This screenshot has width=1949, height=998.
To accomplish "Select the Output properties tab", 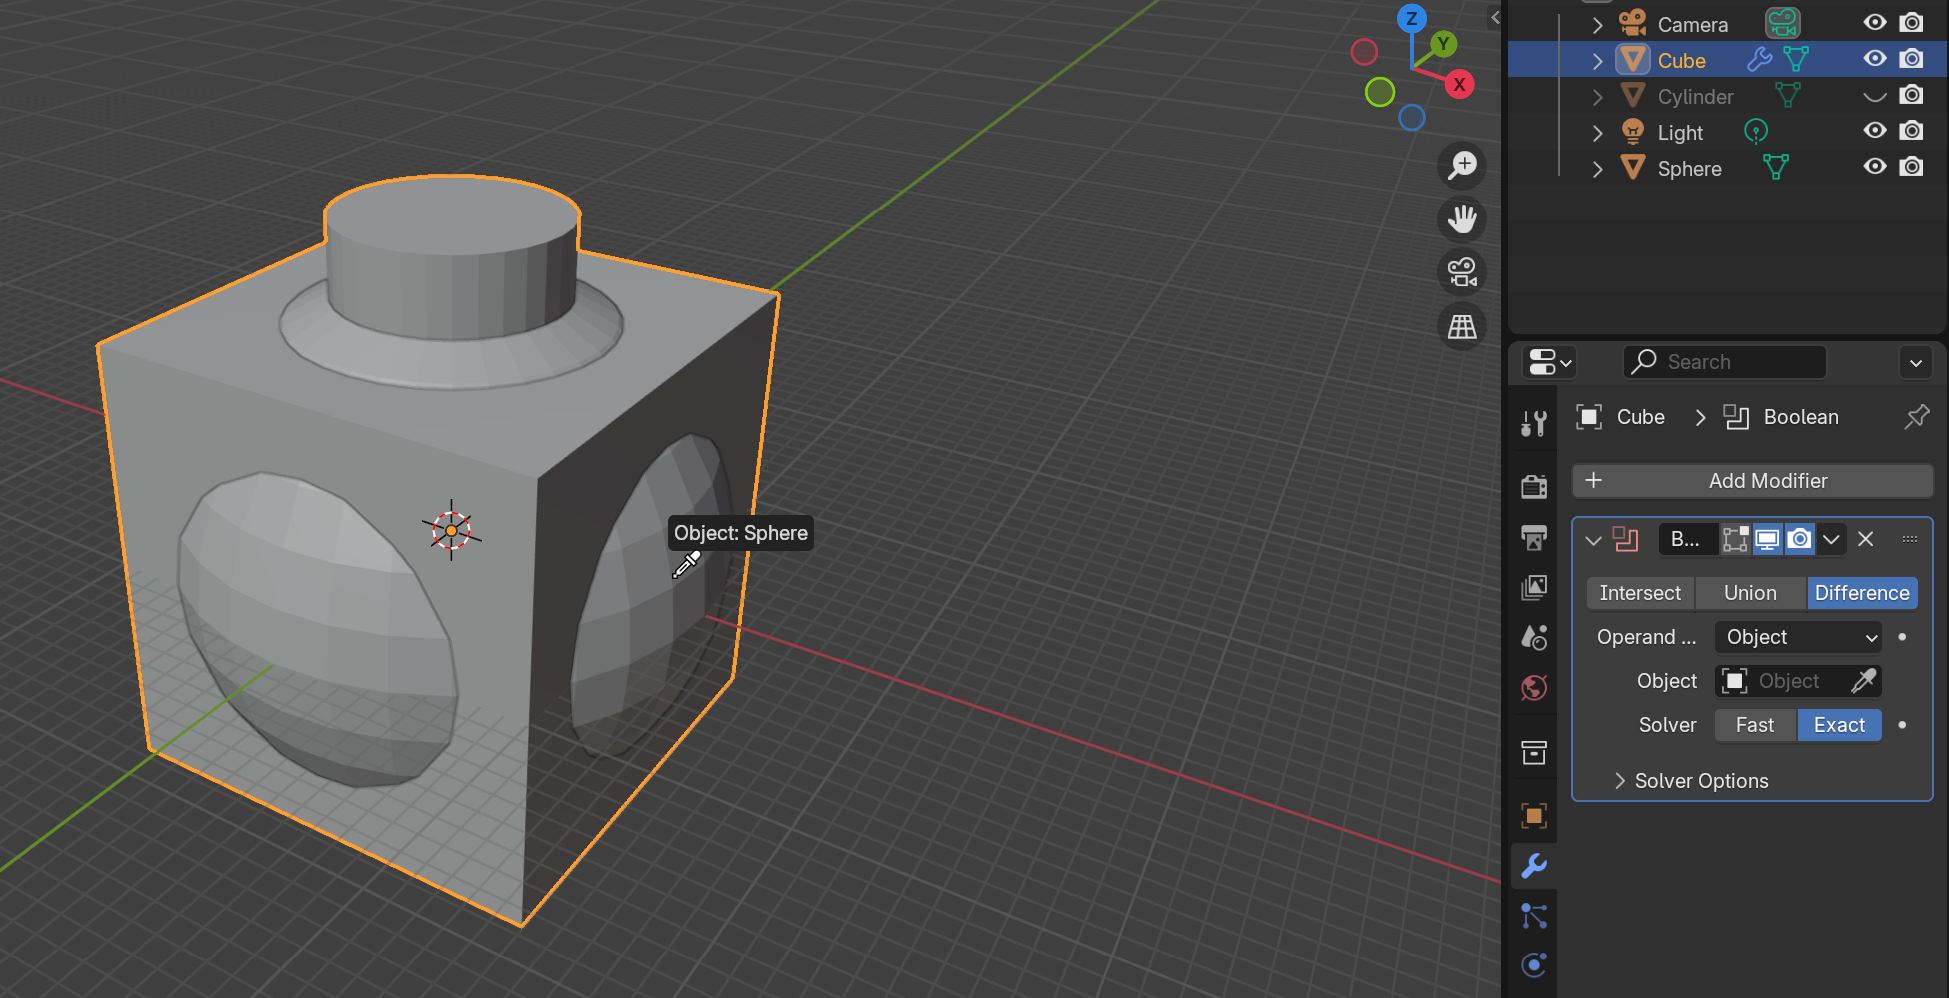I will coord(1533,537).
